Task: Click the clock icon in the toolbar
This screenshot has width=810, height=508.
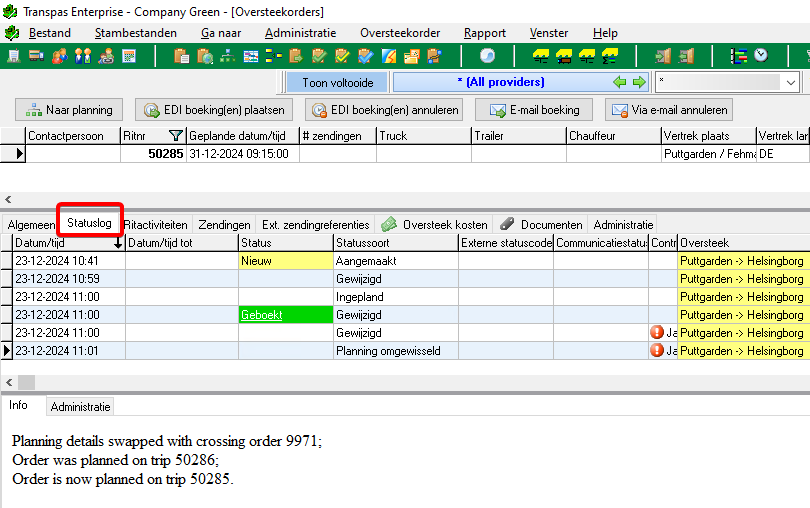Action: tap(762, 56)
